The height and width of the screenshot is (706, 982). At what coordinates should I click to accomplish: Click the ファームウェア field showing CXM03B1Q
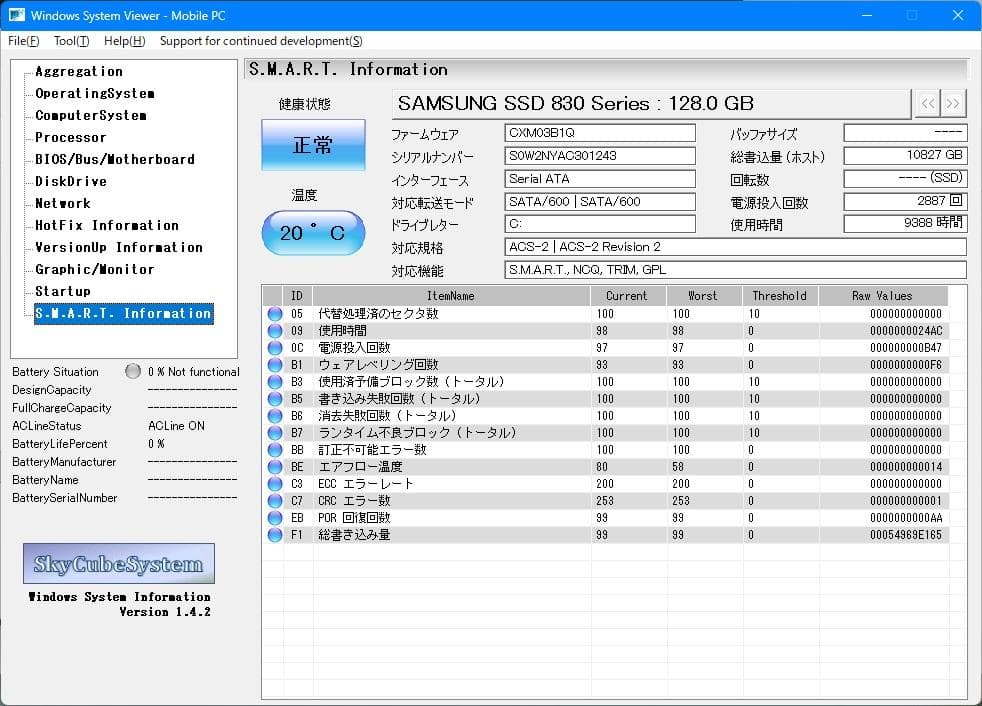point(598,131)
